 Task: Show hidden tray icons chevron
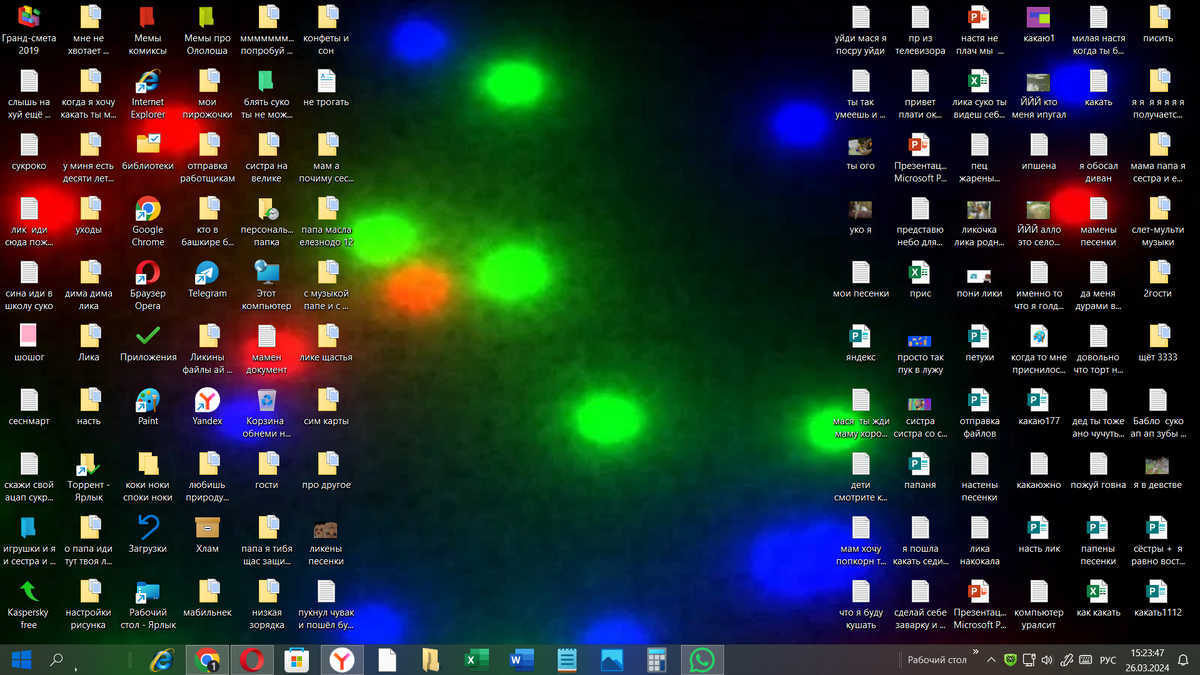(991, 660)
